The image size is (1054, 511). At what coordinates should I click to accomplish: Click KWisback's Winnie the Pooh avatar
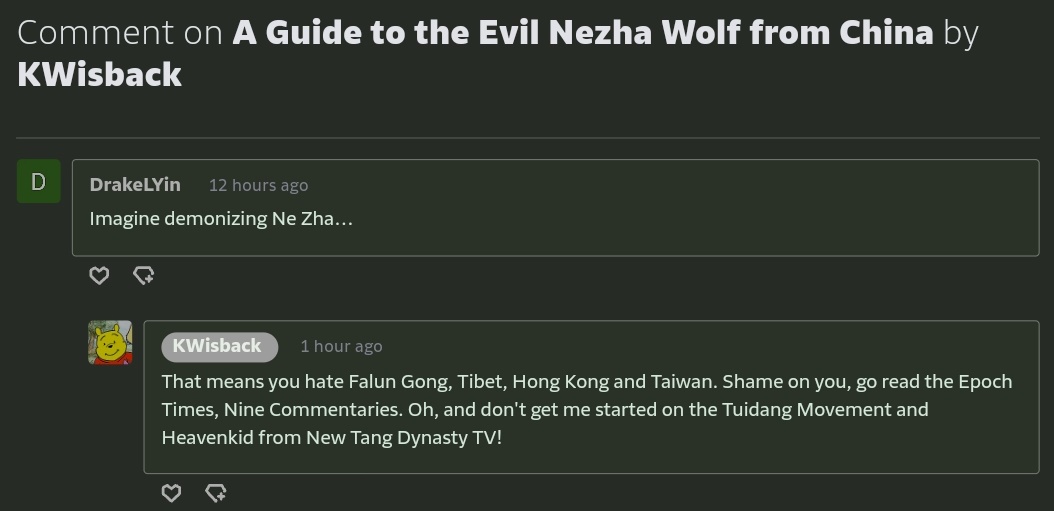(110, 343)
